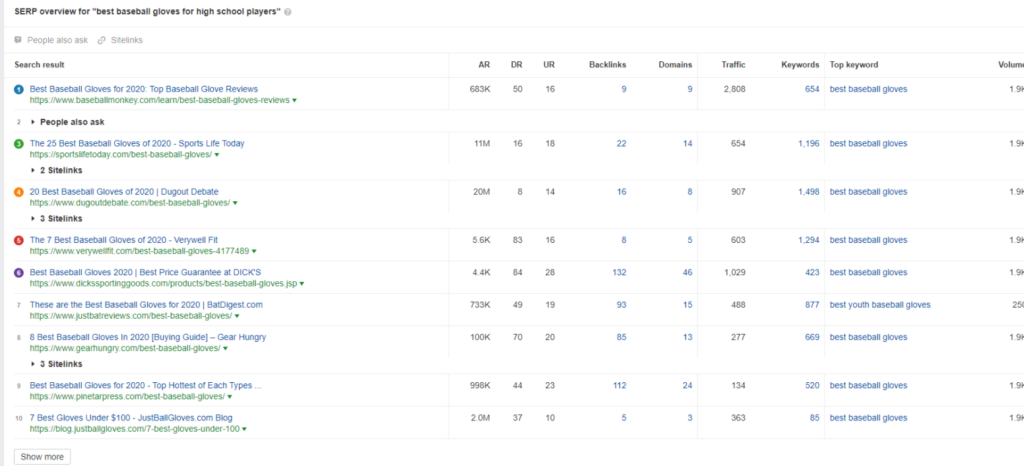
Task: Open dropdown arrow next to baseballmonkey.com URL
Action: [293, 101]
